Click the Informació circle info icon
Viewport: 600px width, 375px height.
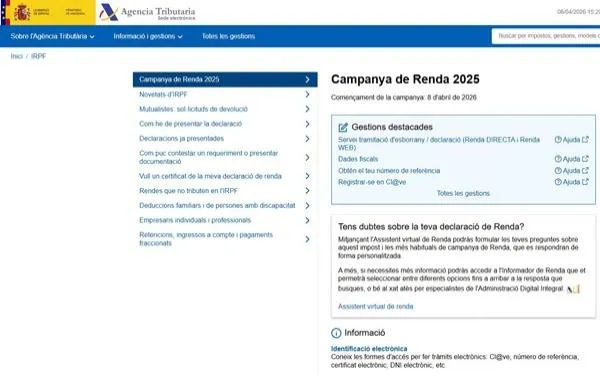[x=336, y=333]
